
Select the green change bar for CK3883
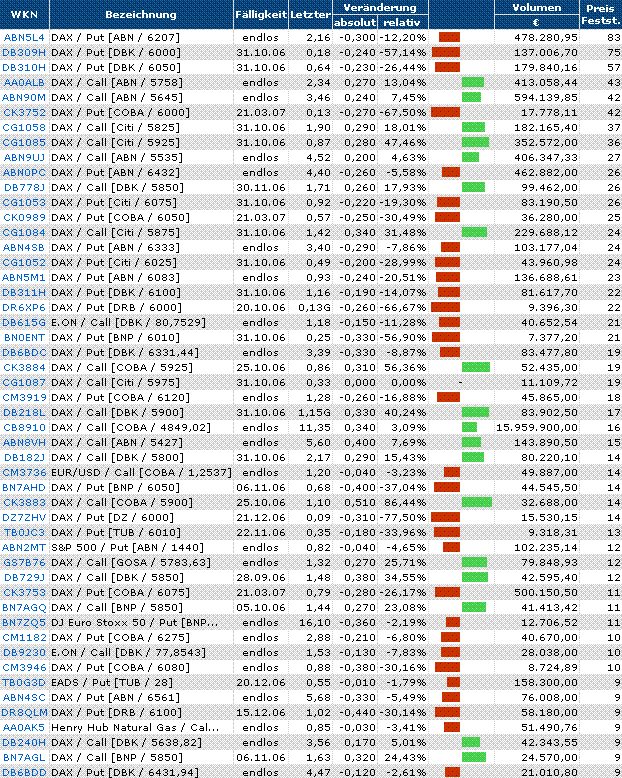[477, 503]
